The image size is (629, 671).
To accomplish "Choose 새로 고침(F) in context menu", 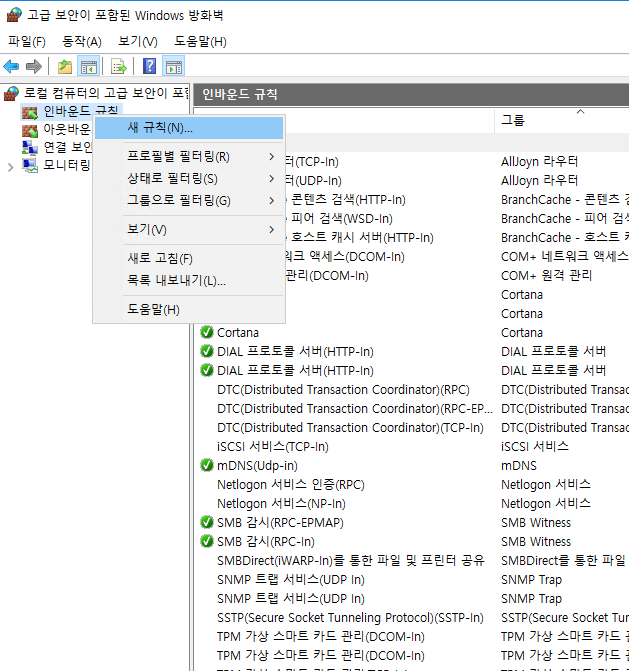I will coord(189,258).
